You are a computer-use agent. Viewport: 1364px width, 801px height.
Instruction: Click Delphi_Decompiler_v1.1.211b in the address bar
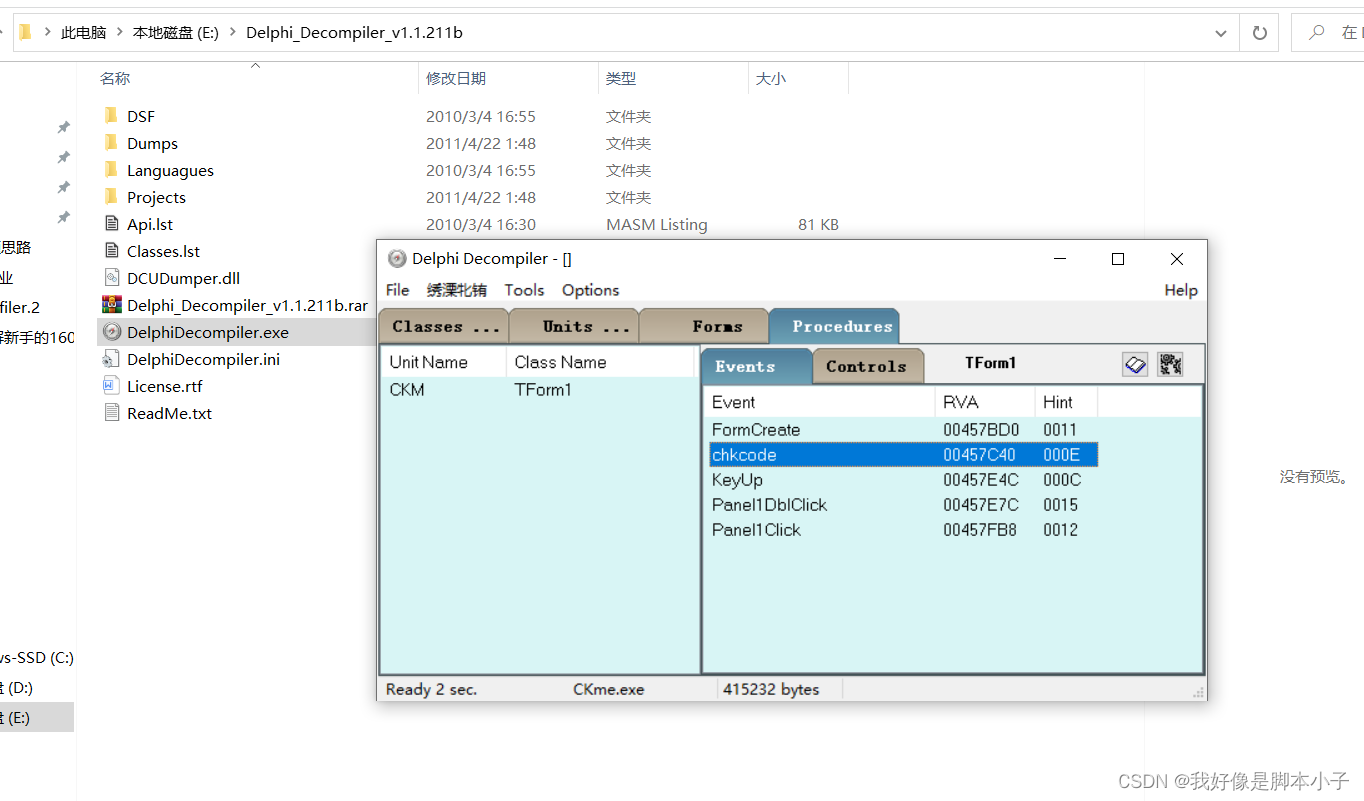(354, 33)
